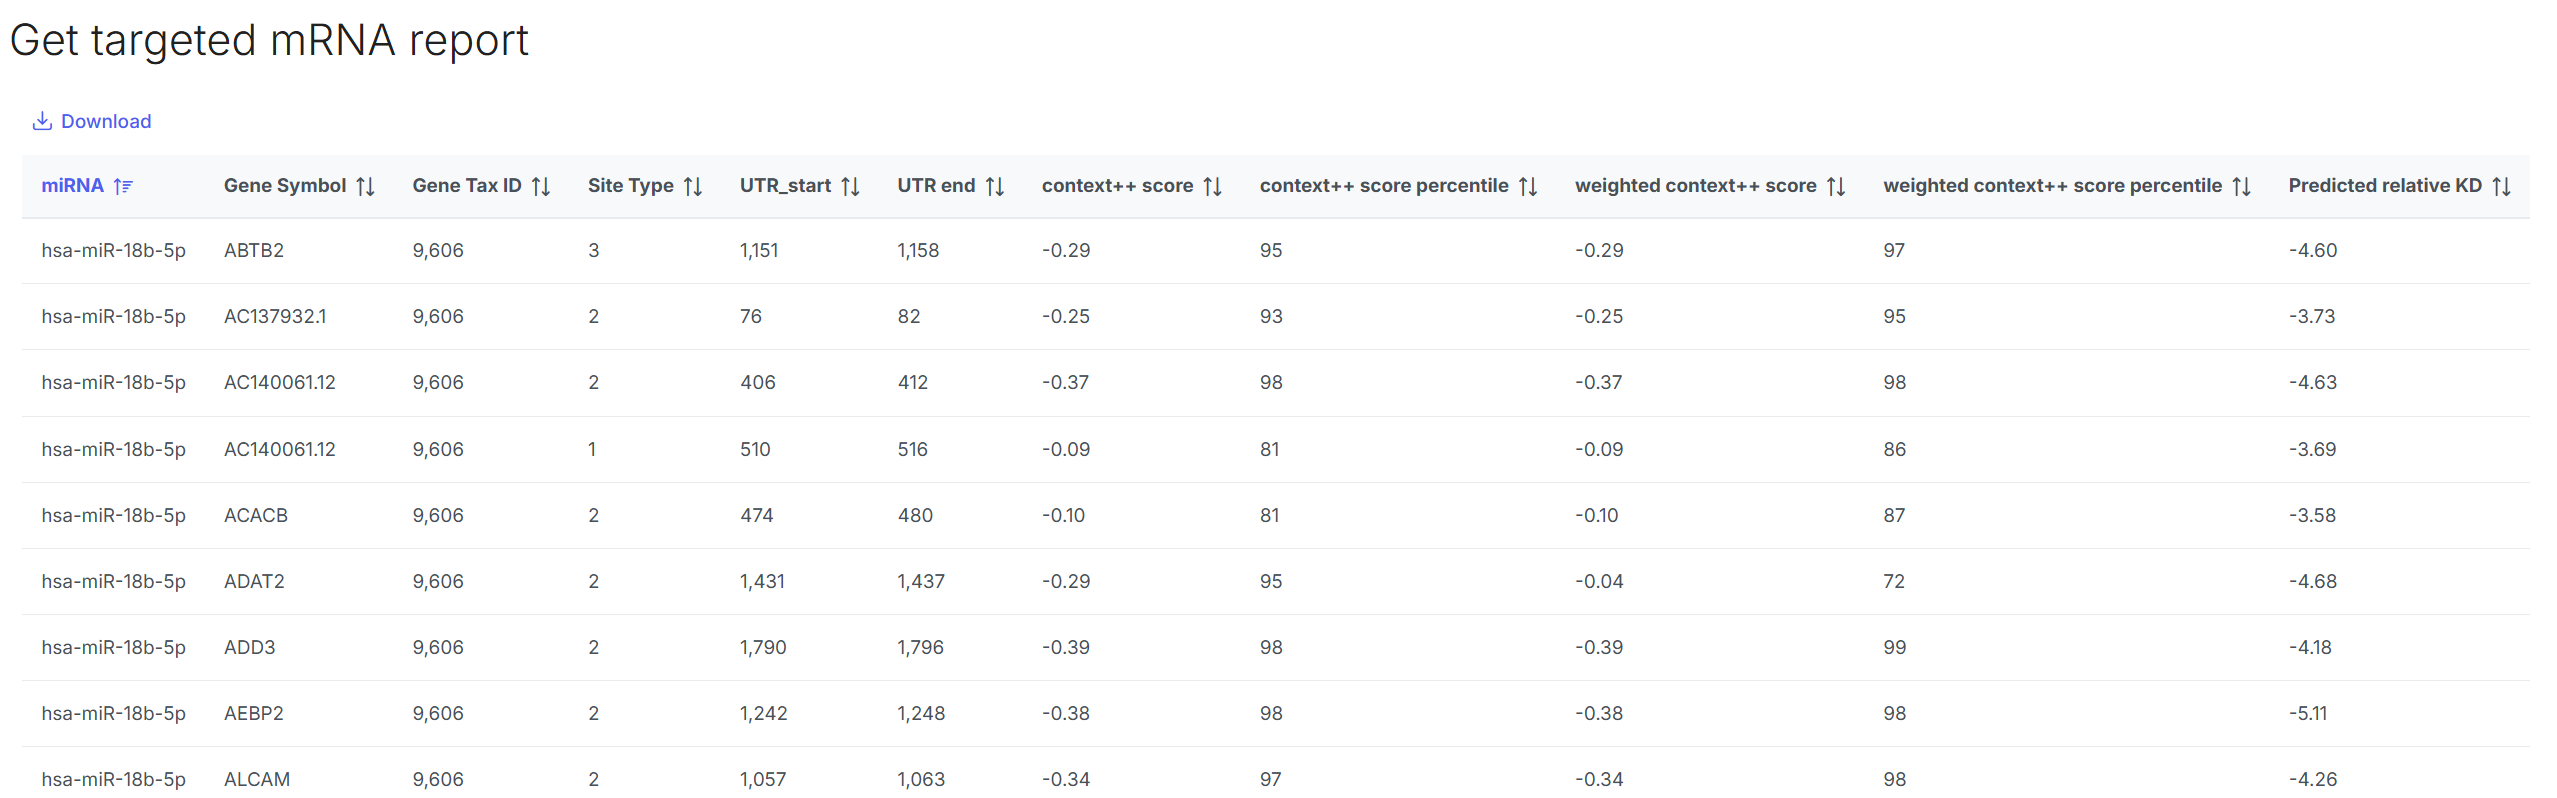Sort by weighted context++ score arrows icon
This screenshot has height=798, width=2557.
tap(1836, 186)
